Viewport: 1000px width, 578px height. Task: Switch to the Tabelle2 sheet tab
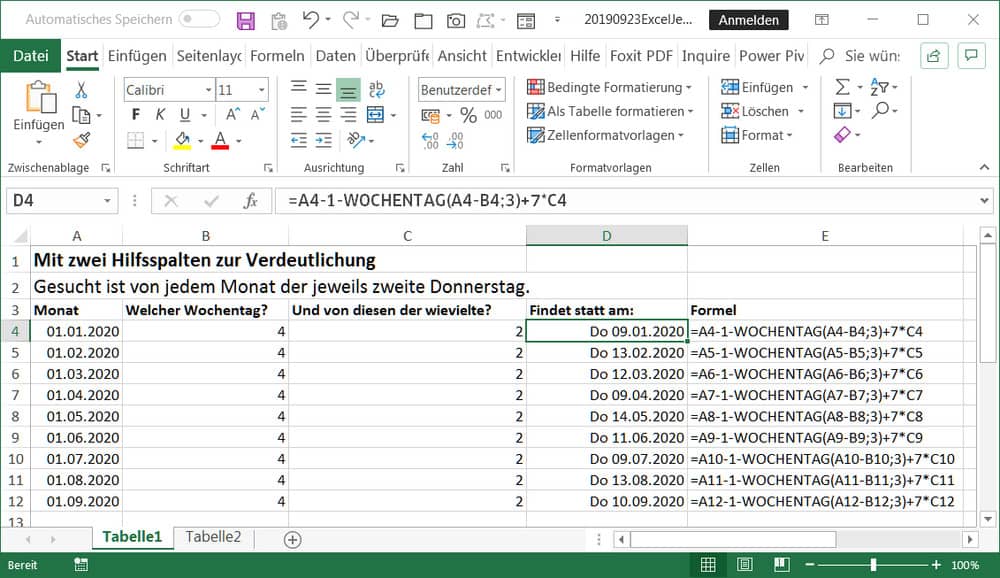click(213, 537)
